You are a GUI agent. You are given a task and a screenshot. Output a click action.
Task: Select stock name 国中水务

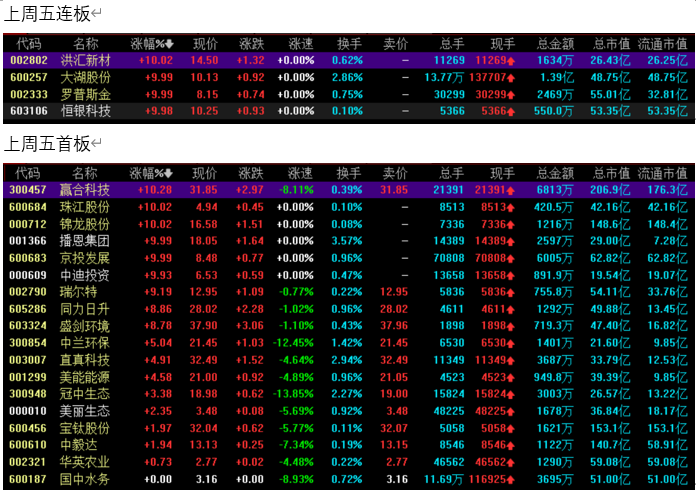click(84, 479)
